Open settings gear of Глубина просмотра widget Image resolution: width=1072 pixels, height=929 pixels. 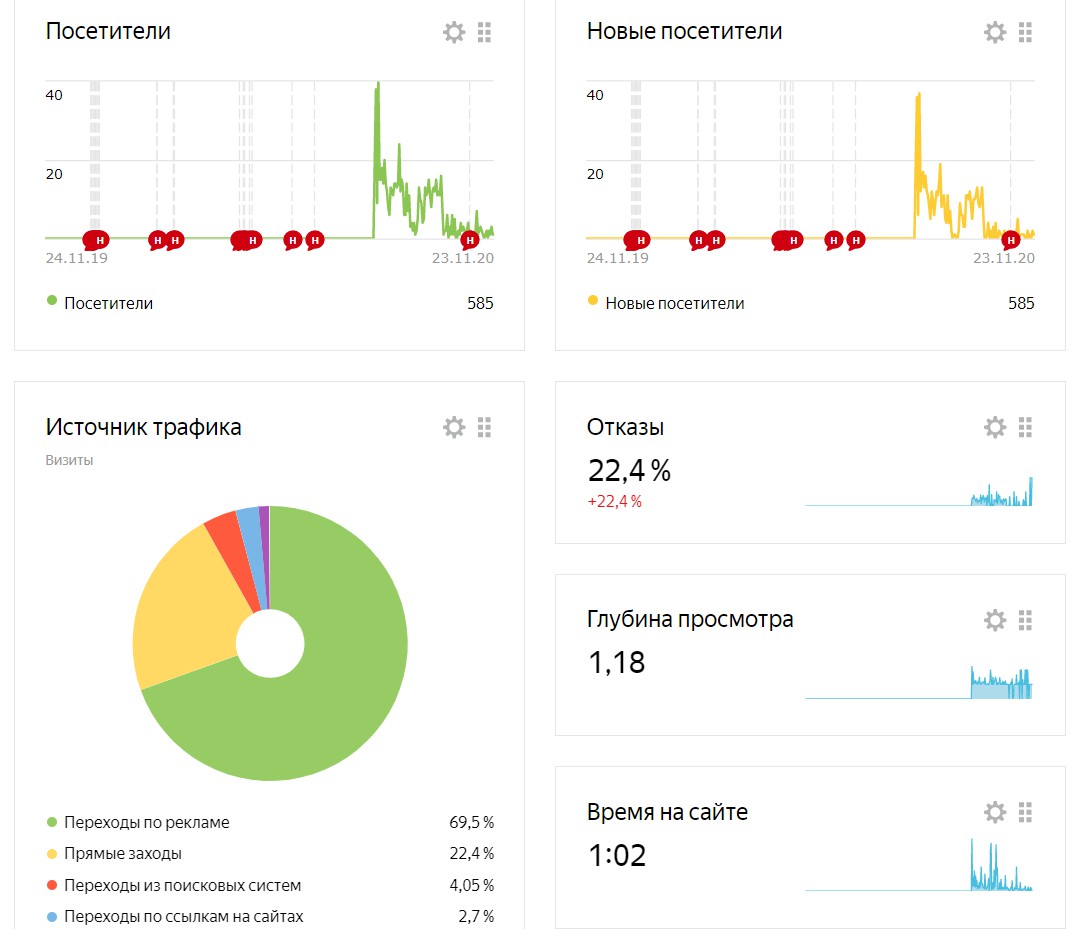(995, 620)
